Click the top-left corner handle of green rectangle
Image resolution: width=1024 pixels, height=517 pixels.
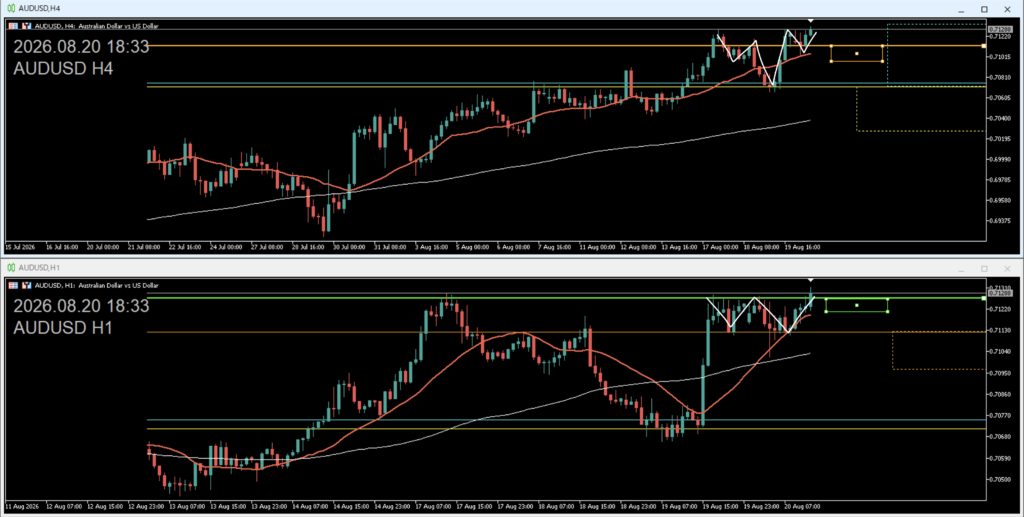tap(826, 299)
